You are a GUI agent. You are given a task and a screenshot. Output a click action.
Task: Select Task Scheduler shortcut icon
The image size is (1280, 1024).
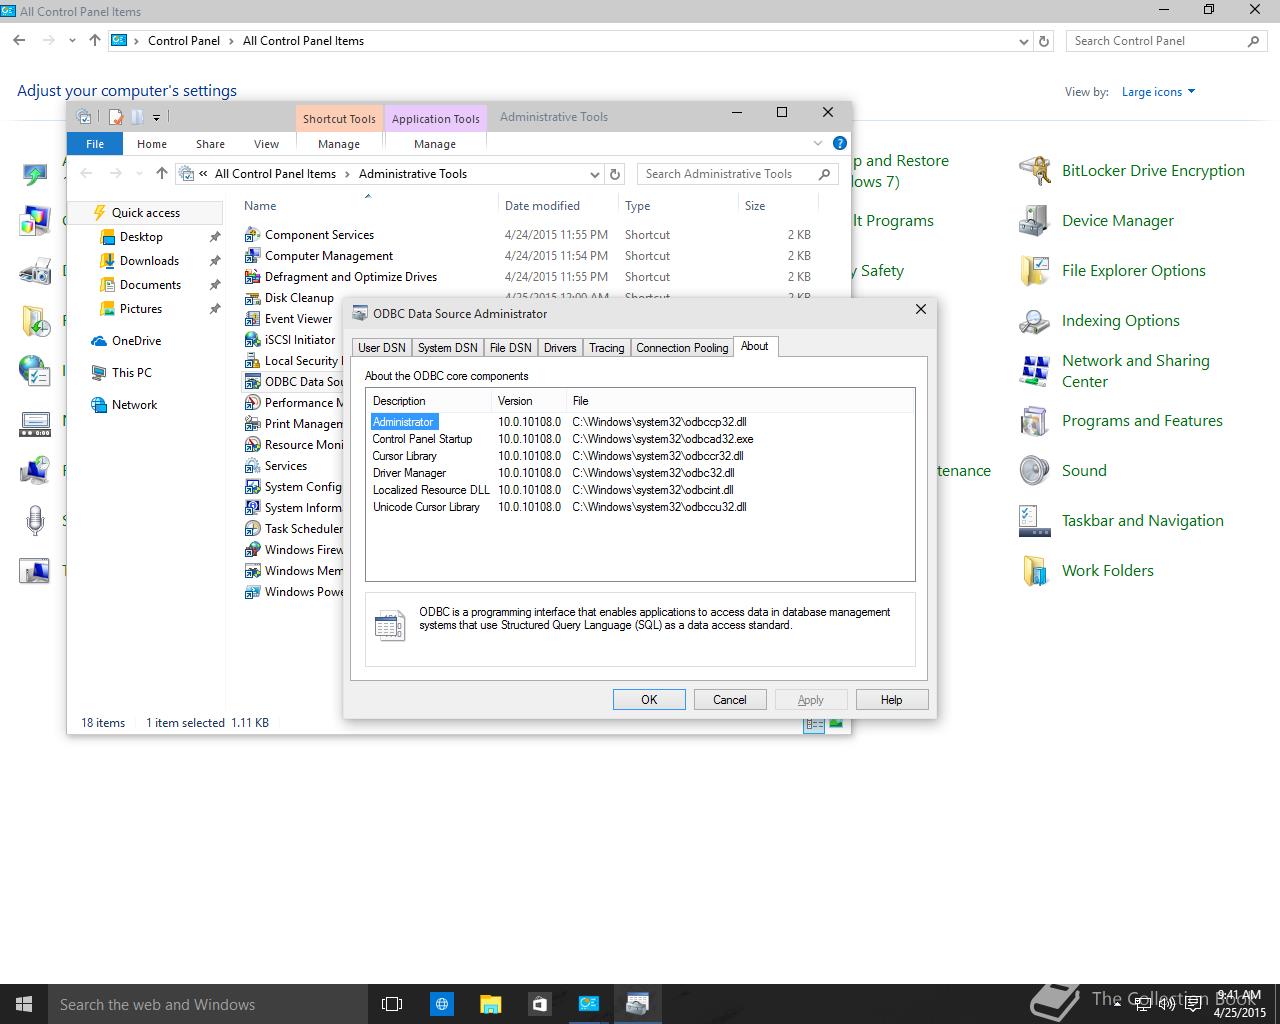pos(253,529)
